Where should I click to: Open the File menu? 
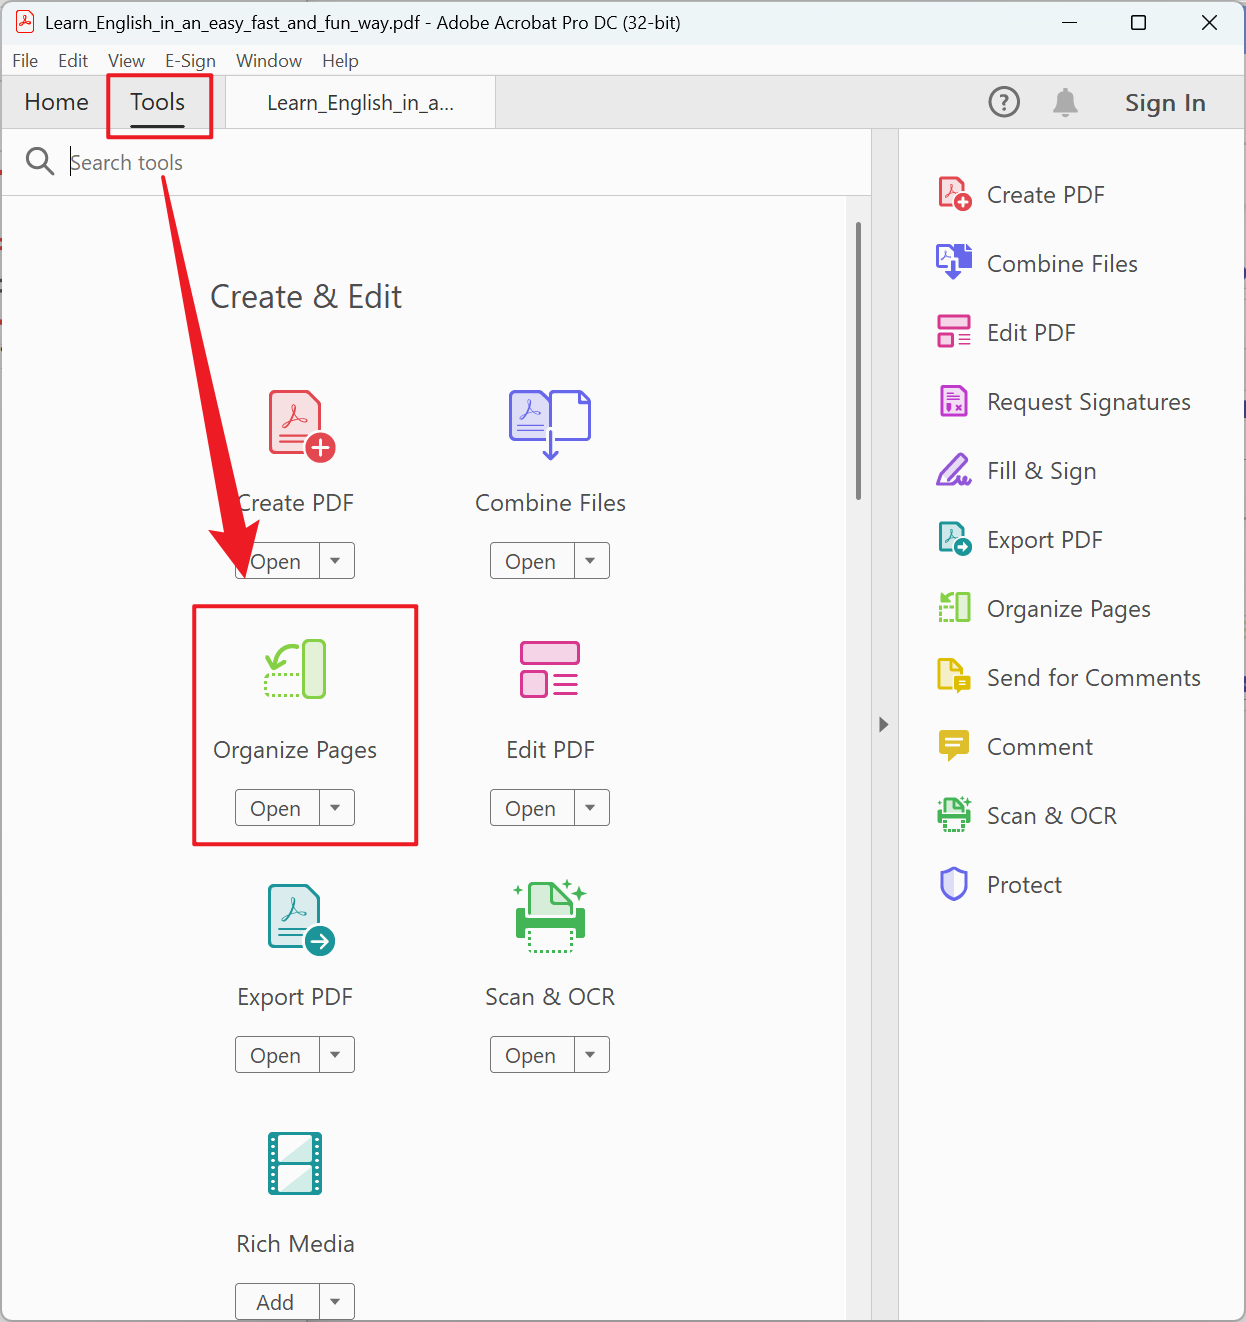pos(25,61)
